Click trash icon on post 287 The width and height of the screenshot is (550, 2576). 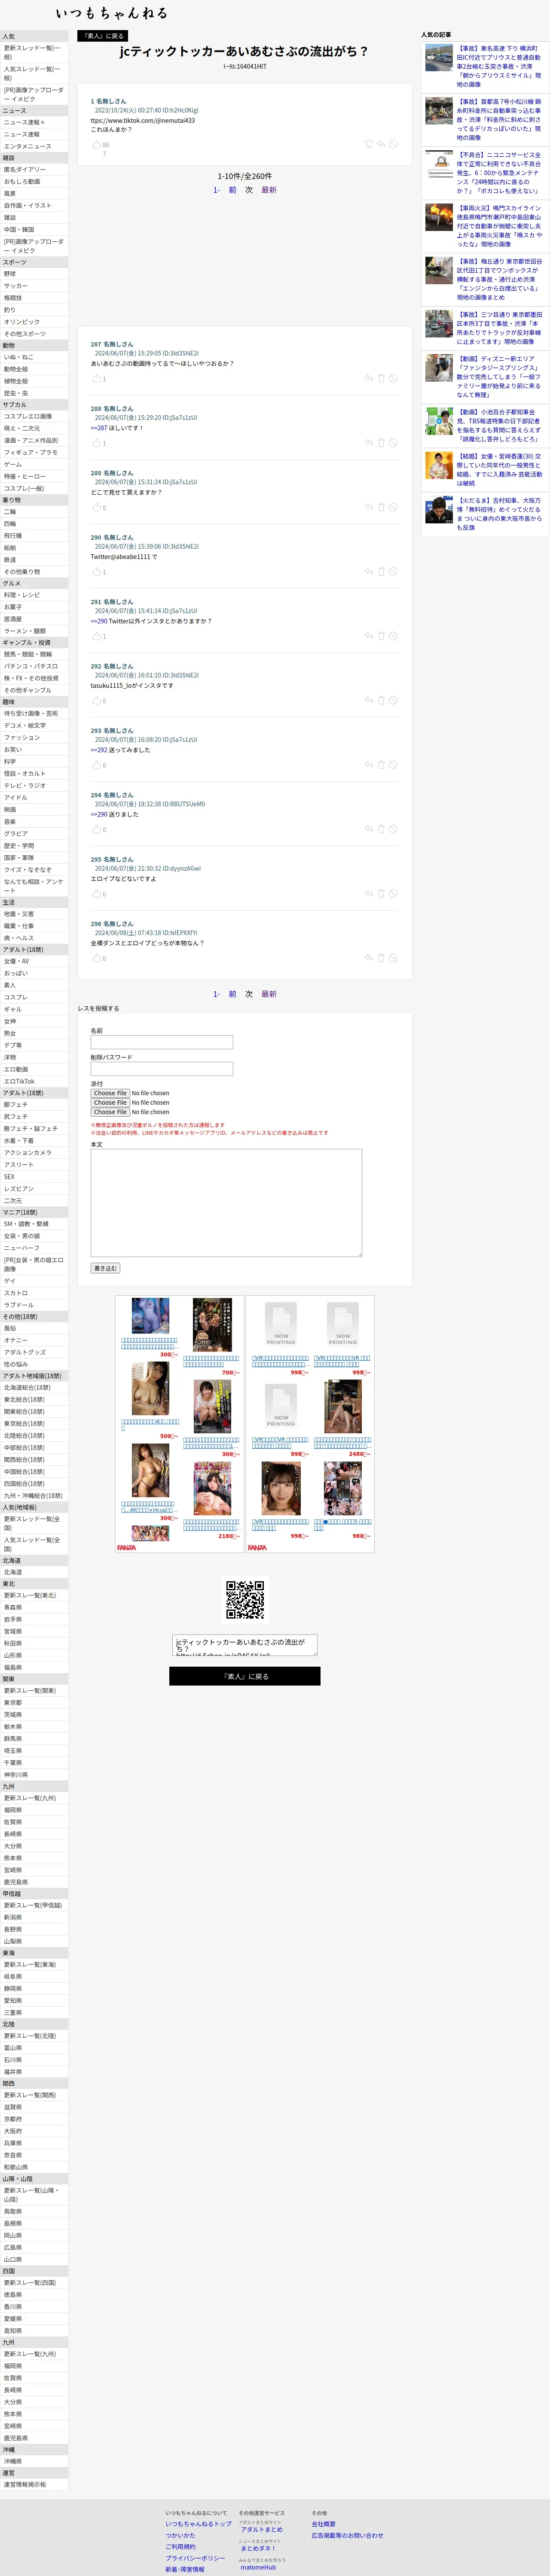[x=381, y=379]
